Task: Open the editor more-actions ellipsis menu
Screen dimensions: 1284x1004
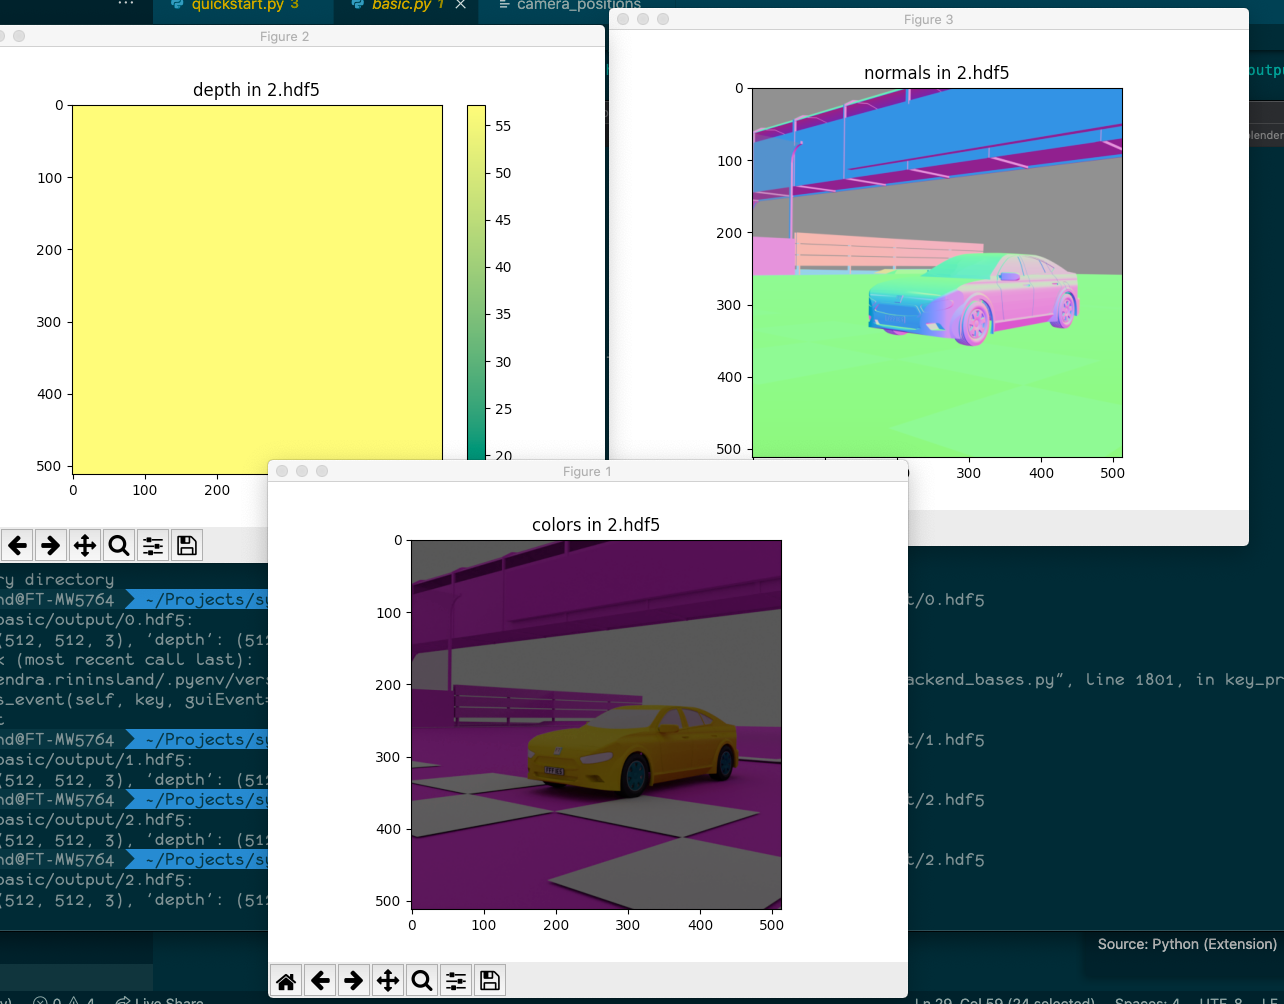Action: [124, 4]
